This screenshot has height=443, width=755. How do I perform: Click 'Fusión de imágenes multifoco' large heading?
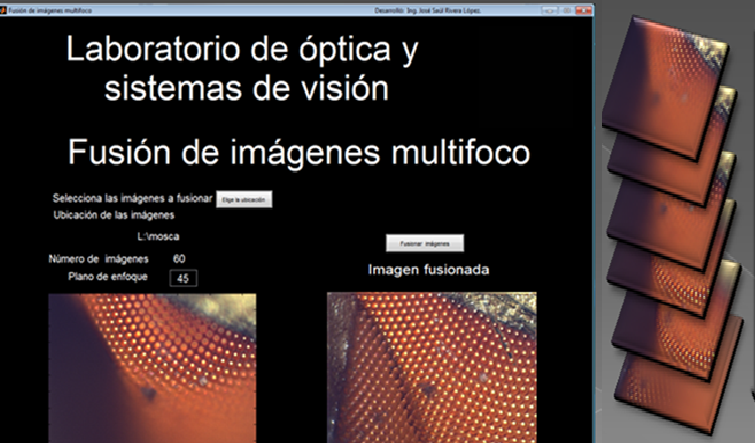pos(299,152)
